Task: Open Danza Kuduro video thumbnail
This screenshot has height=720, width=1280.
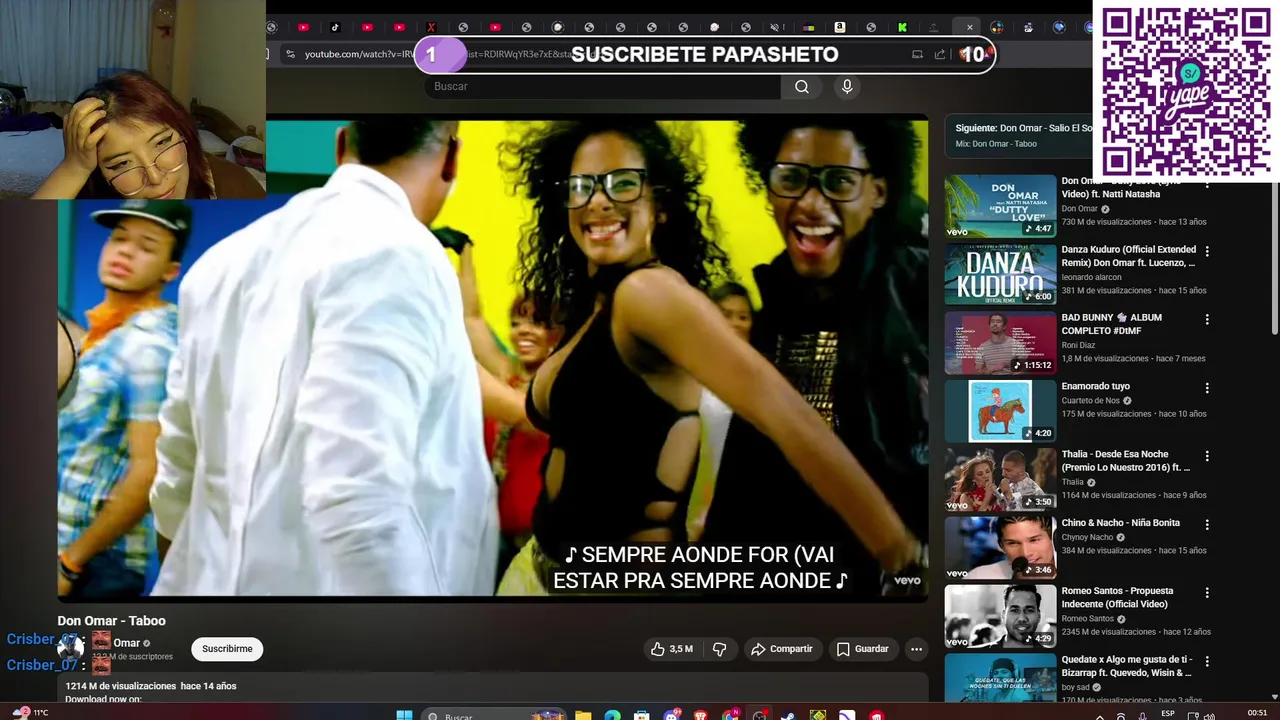Action: (1000, 274)
